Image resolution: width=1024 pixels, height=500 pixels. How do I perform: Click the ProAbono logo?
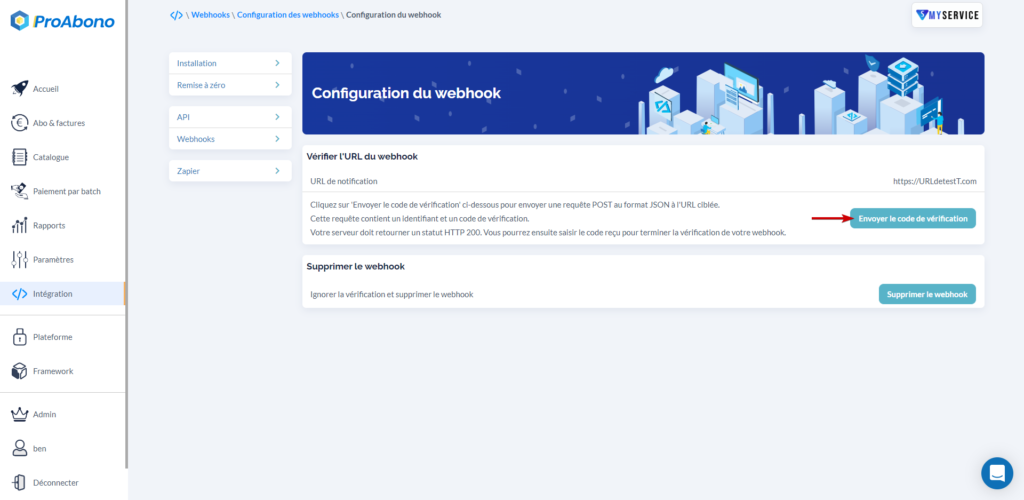[63, 21]
